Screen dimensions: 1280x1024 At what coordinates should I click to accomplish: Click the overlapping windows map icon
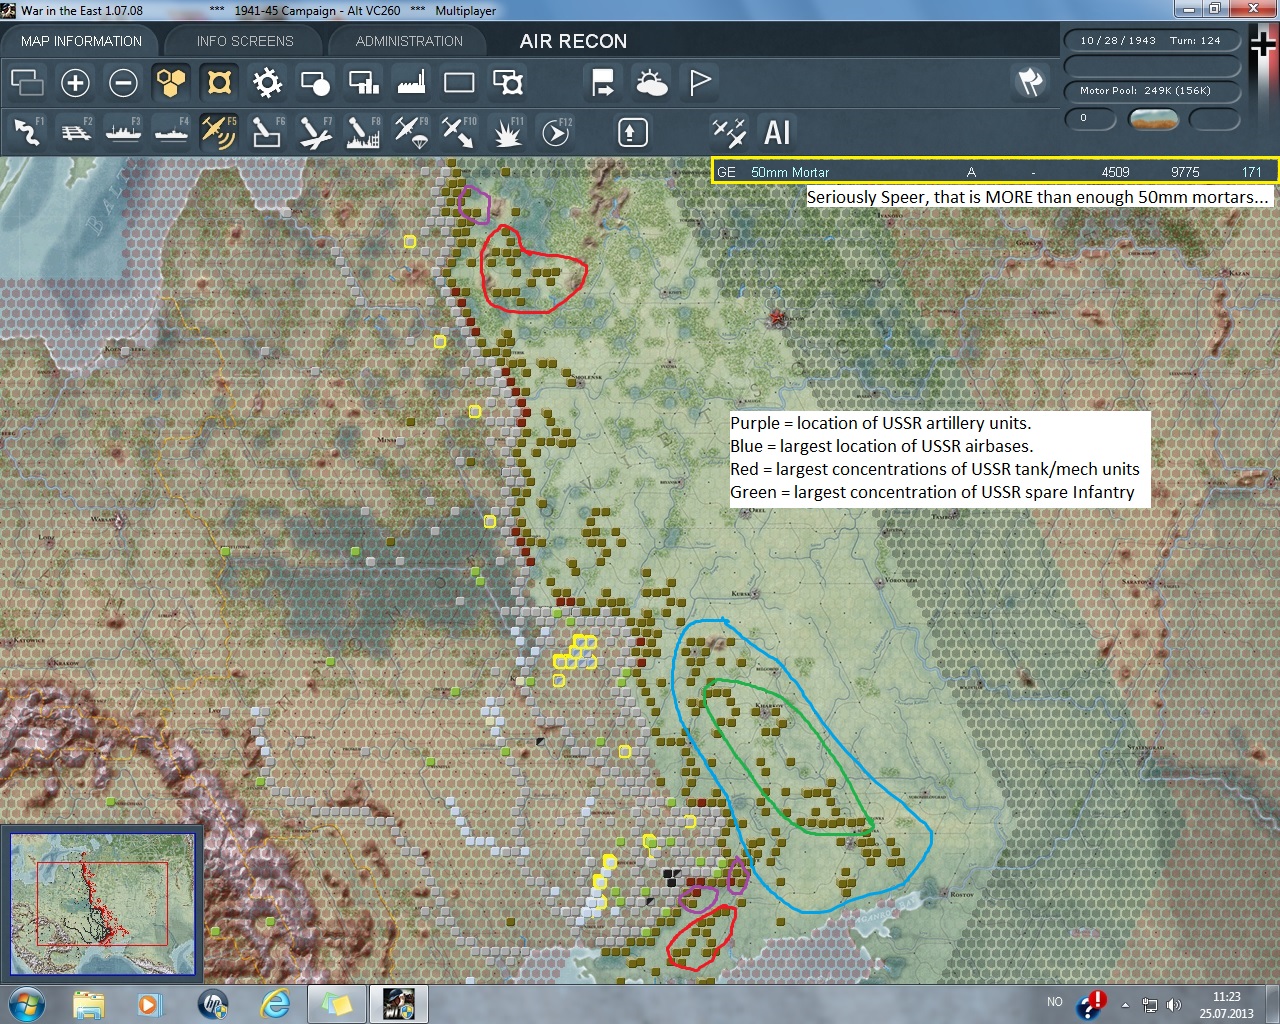(27, 82)
